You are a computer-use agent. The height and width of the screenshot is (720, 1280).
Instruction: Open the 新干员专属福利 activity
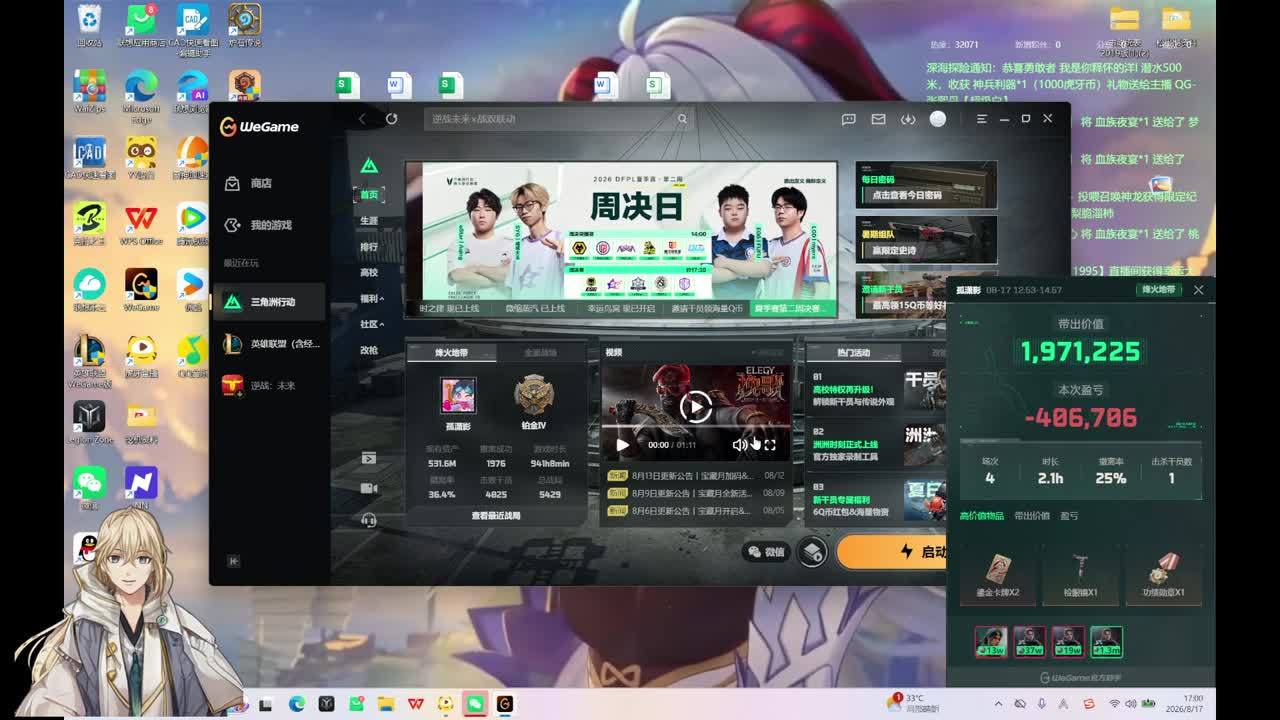[x=876, y=499]
